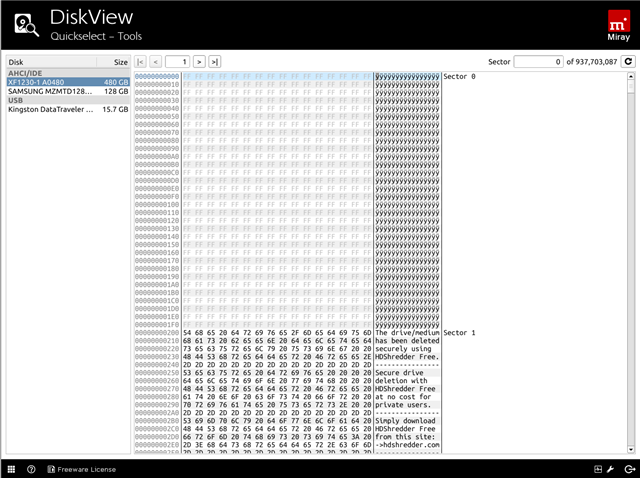Click the Disk column header
640x478 pixels.
[x=51, y=62]
